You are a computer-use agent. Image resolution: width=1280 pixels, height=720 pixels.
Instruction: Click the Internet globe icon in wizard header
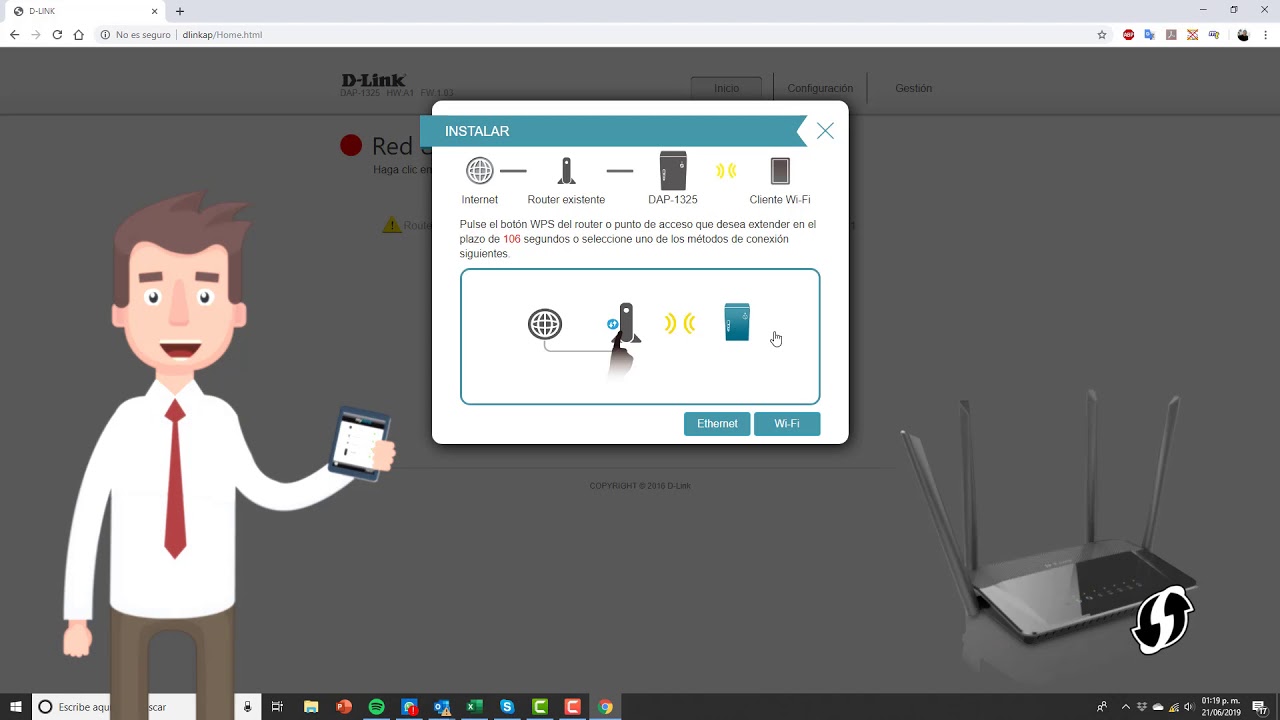pos(480,171)
